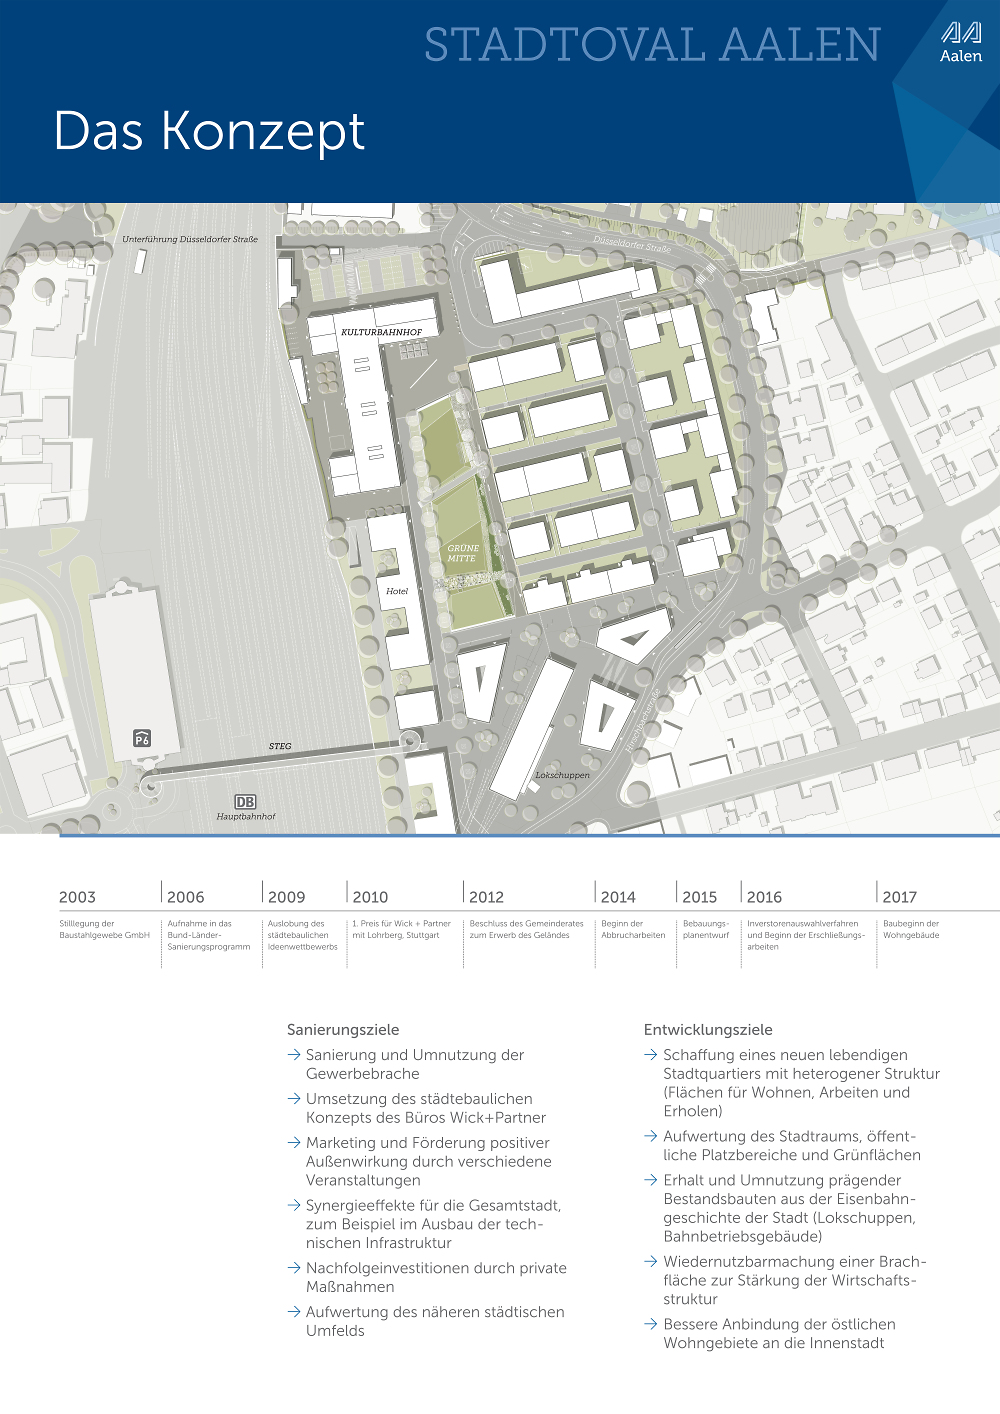Viewport: 1000px width, 1414px height.
Task: Click arrow bullet beside 'Marketing und Förderung'
Action: click(294, 1143)
